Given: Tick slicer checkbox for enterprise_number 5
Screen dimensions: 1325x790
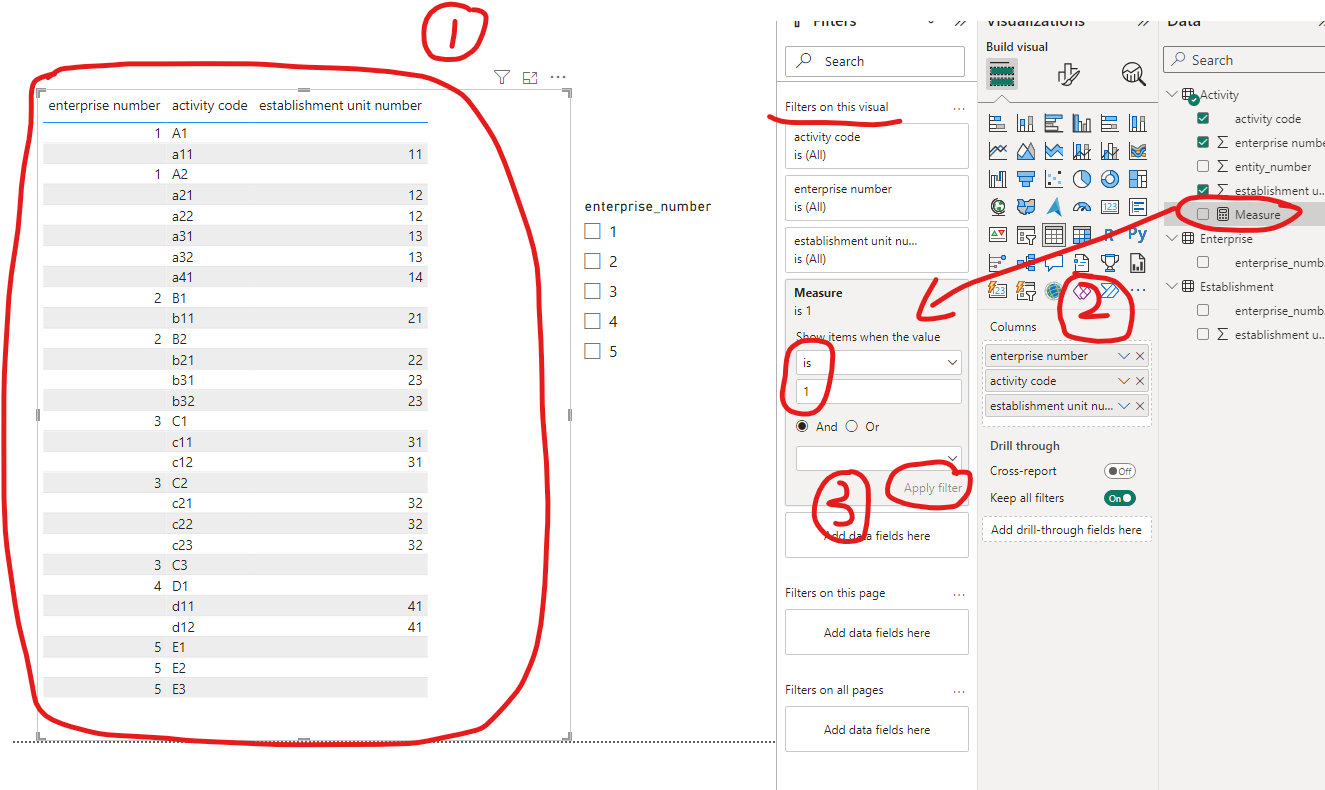Looking at the screenshot, I should pos(592,351).
